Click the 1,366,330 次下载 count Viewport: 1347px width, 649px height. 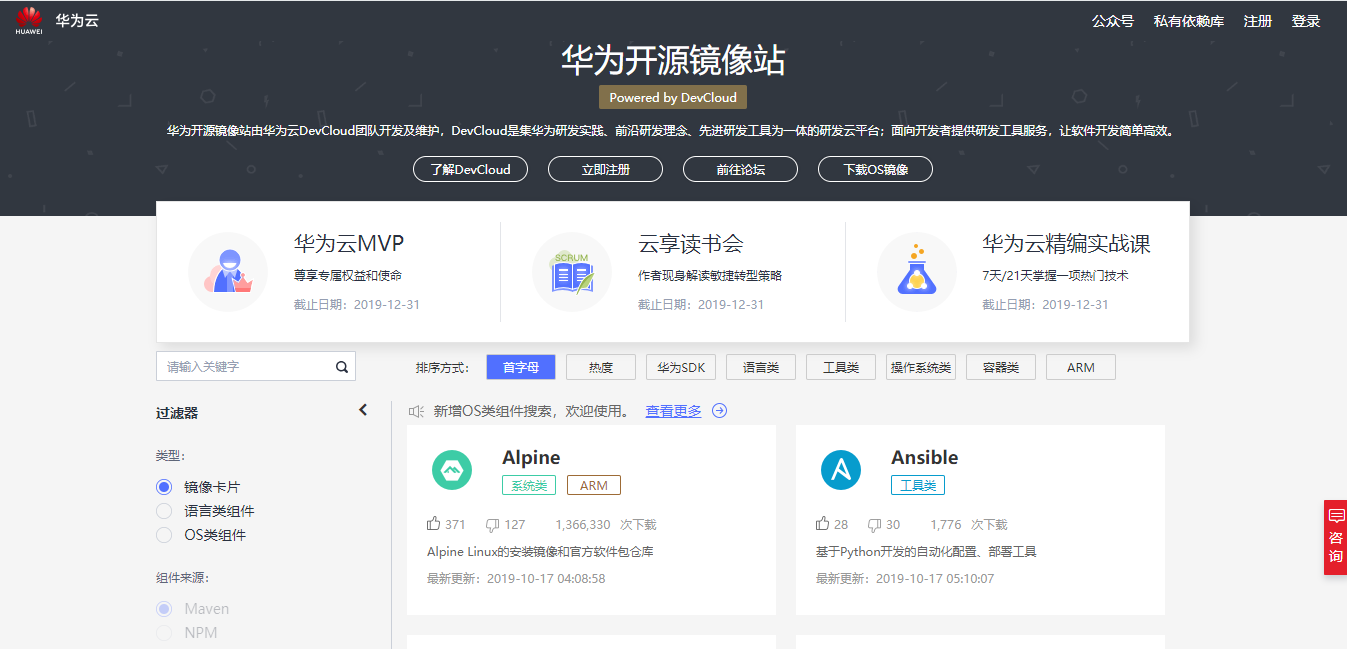605,524
